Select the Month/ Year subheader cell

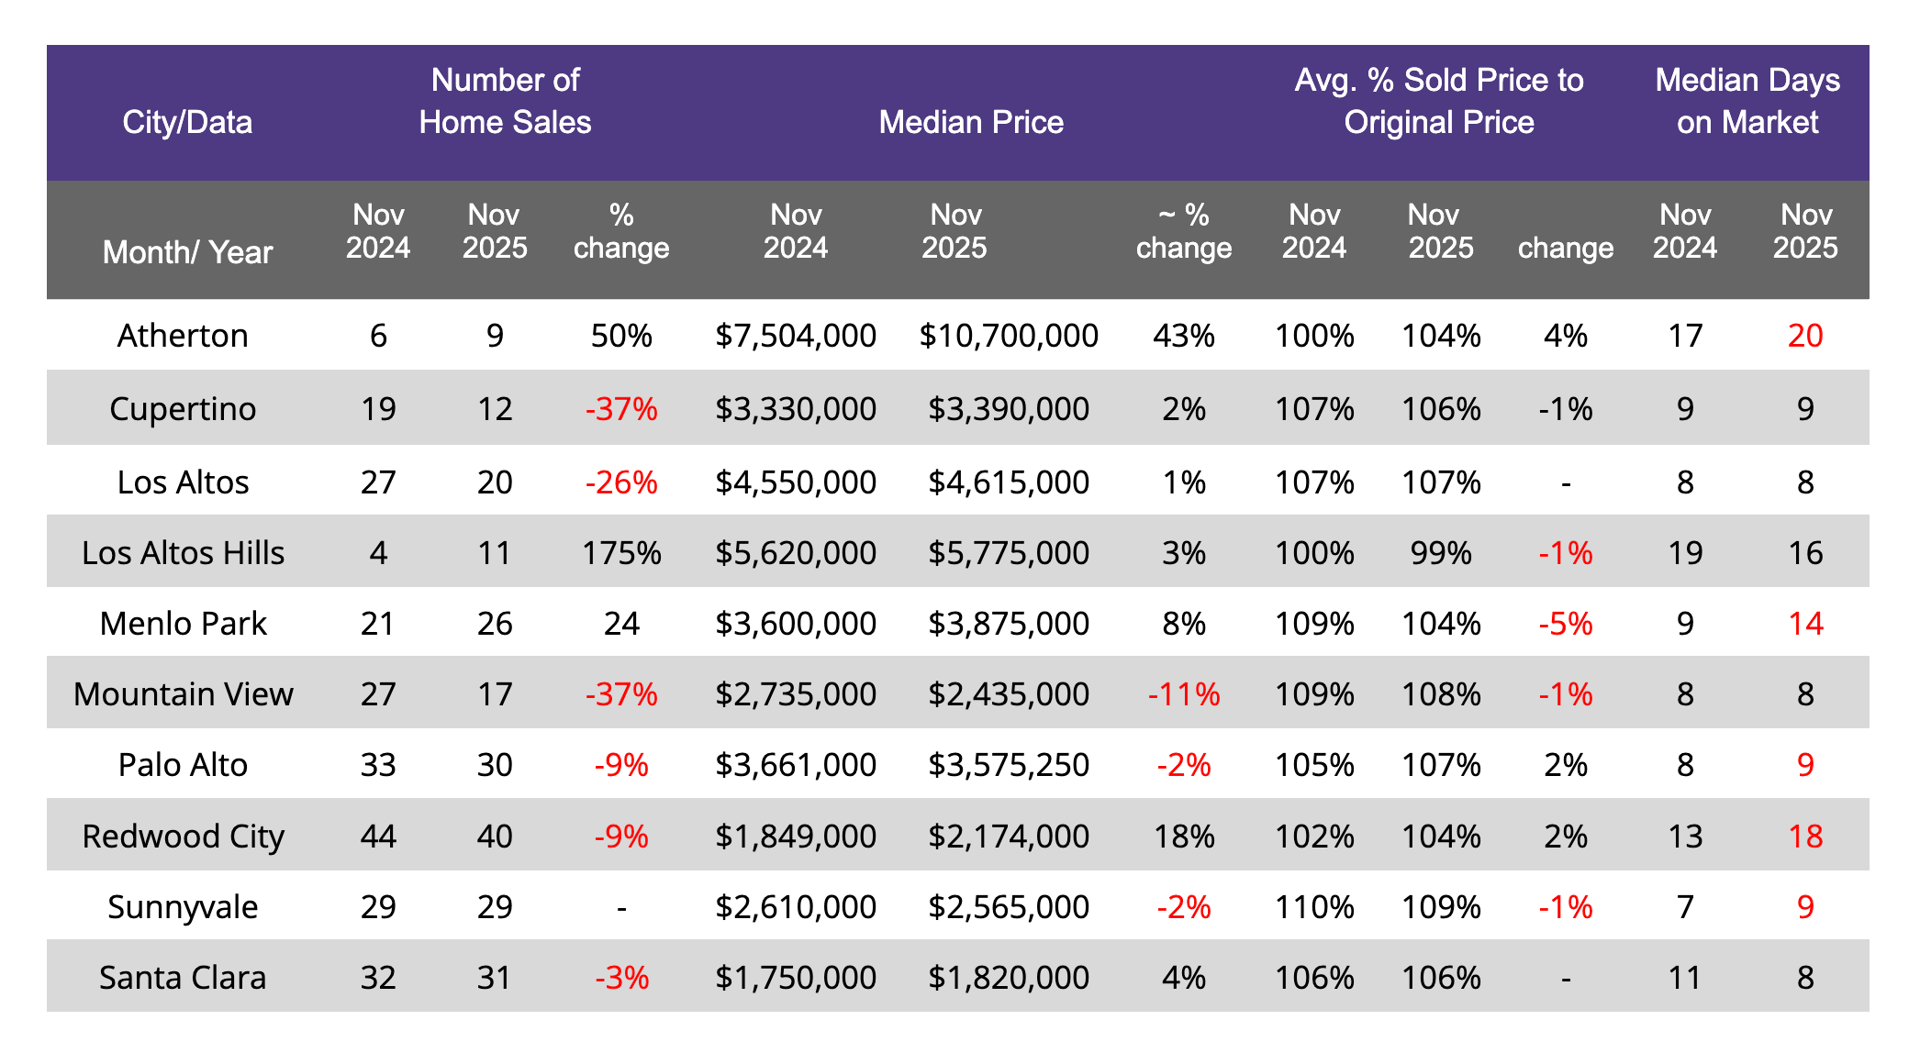click(187, 252)
